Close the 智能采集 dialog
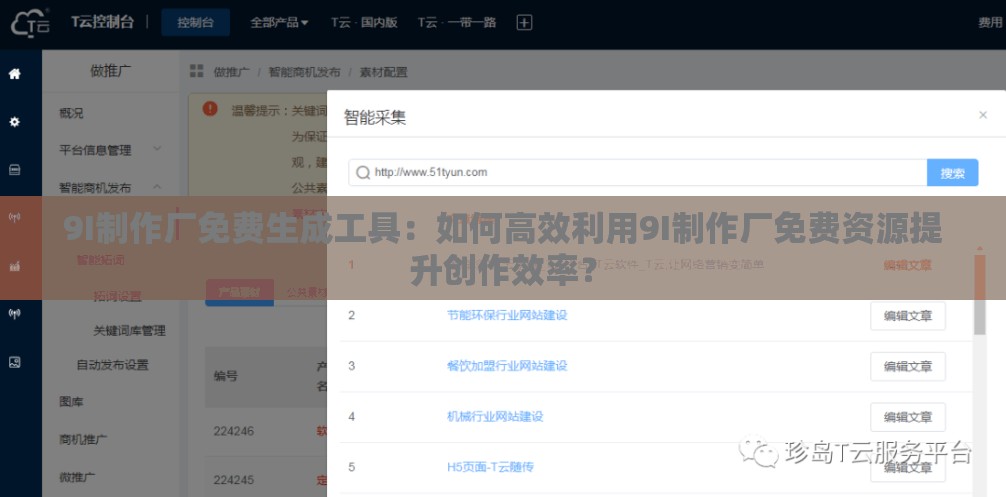Image resolution: width=1006 pixels, height=497 pixels. tap(982, 115)
